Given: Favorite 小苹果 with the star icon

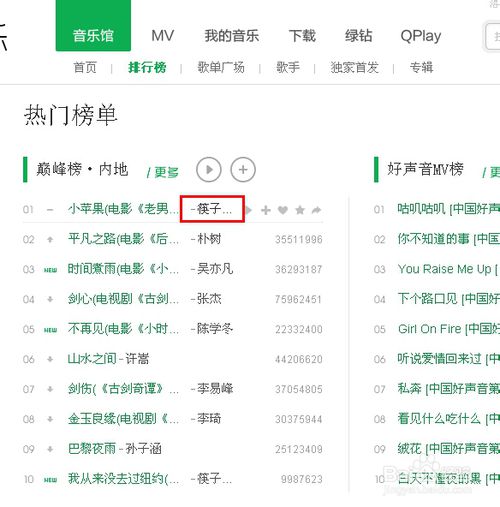Looking at the screenshot, I should [x=300, y=210].
